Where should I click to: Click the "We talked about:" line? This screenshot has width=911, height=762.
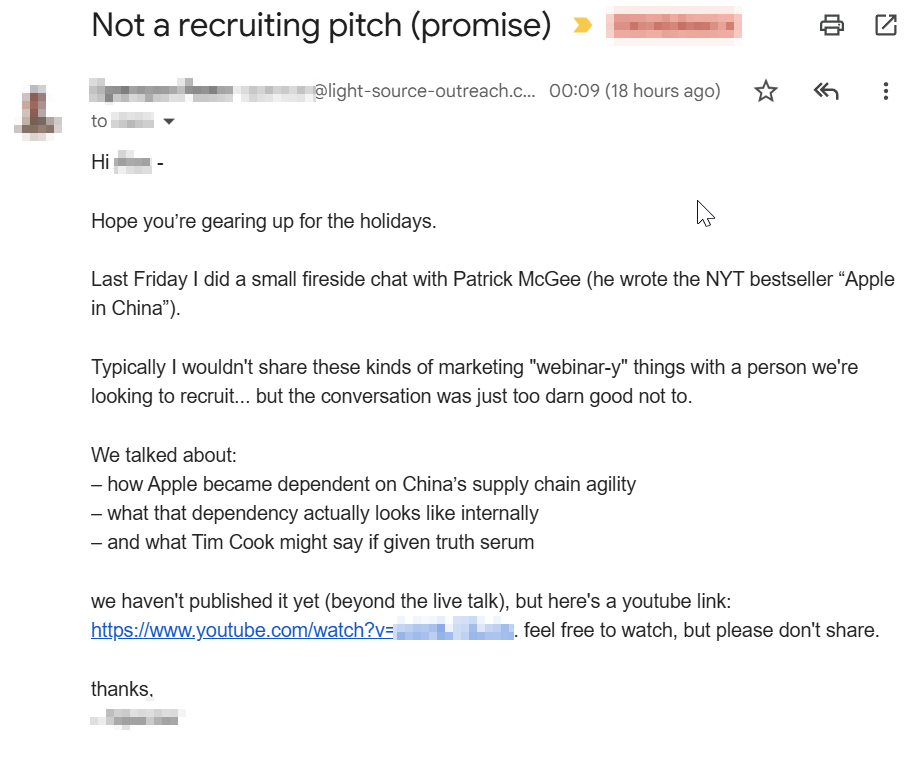pos(163,455)
